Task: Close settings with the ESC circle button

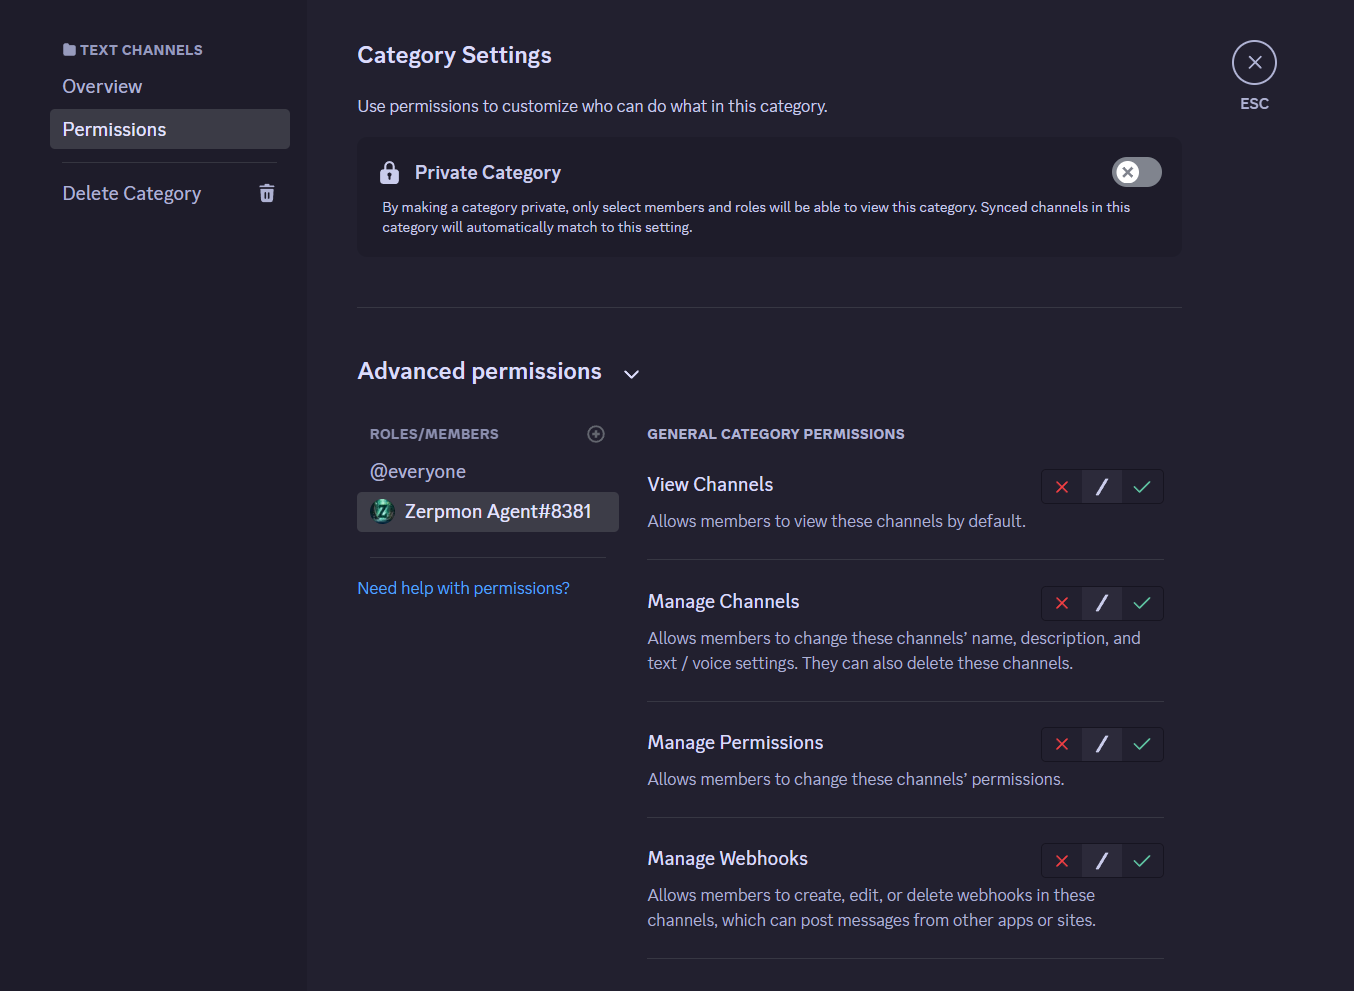Action: (1254, 63)
